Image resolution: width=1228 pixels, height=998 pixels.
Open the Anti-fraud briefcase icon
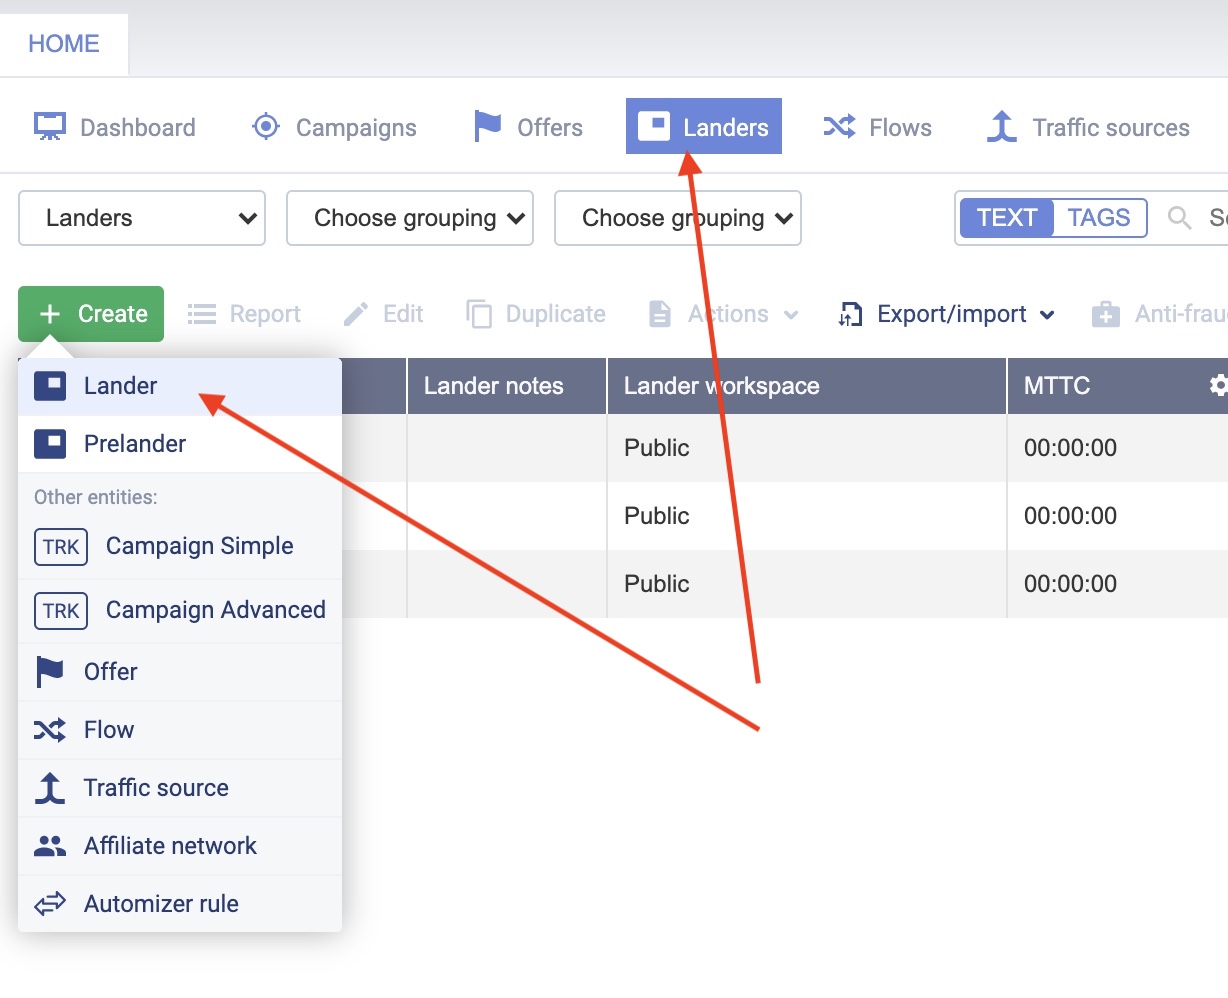pyautogui.click(x=1105, y=314)
